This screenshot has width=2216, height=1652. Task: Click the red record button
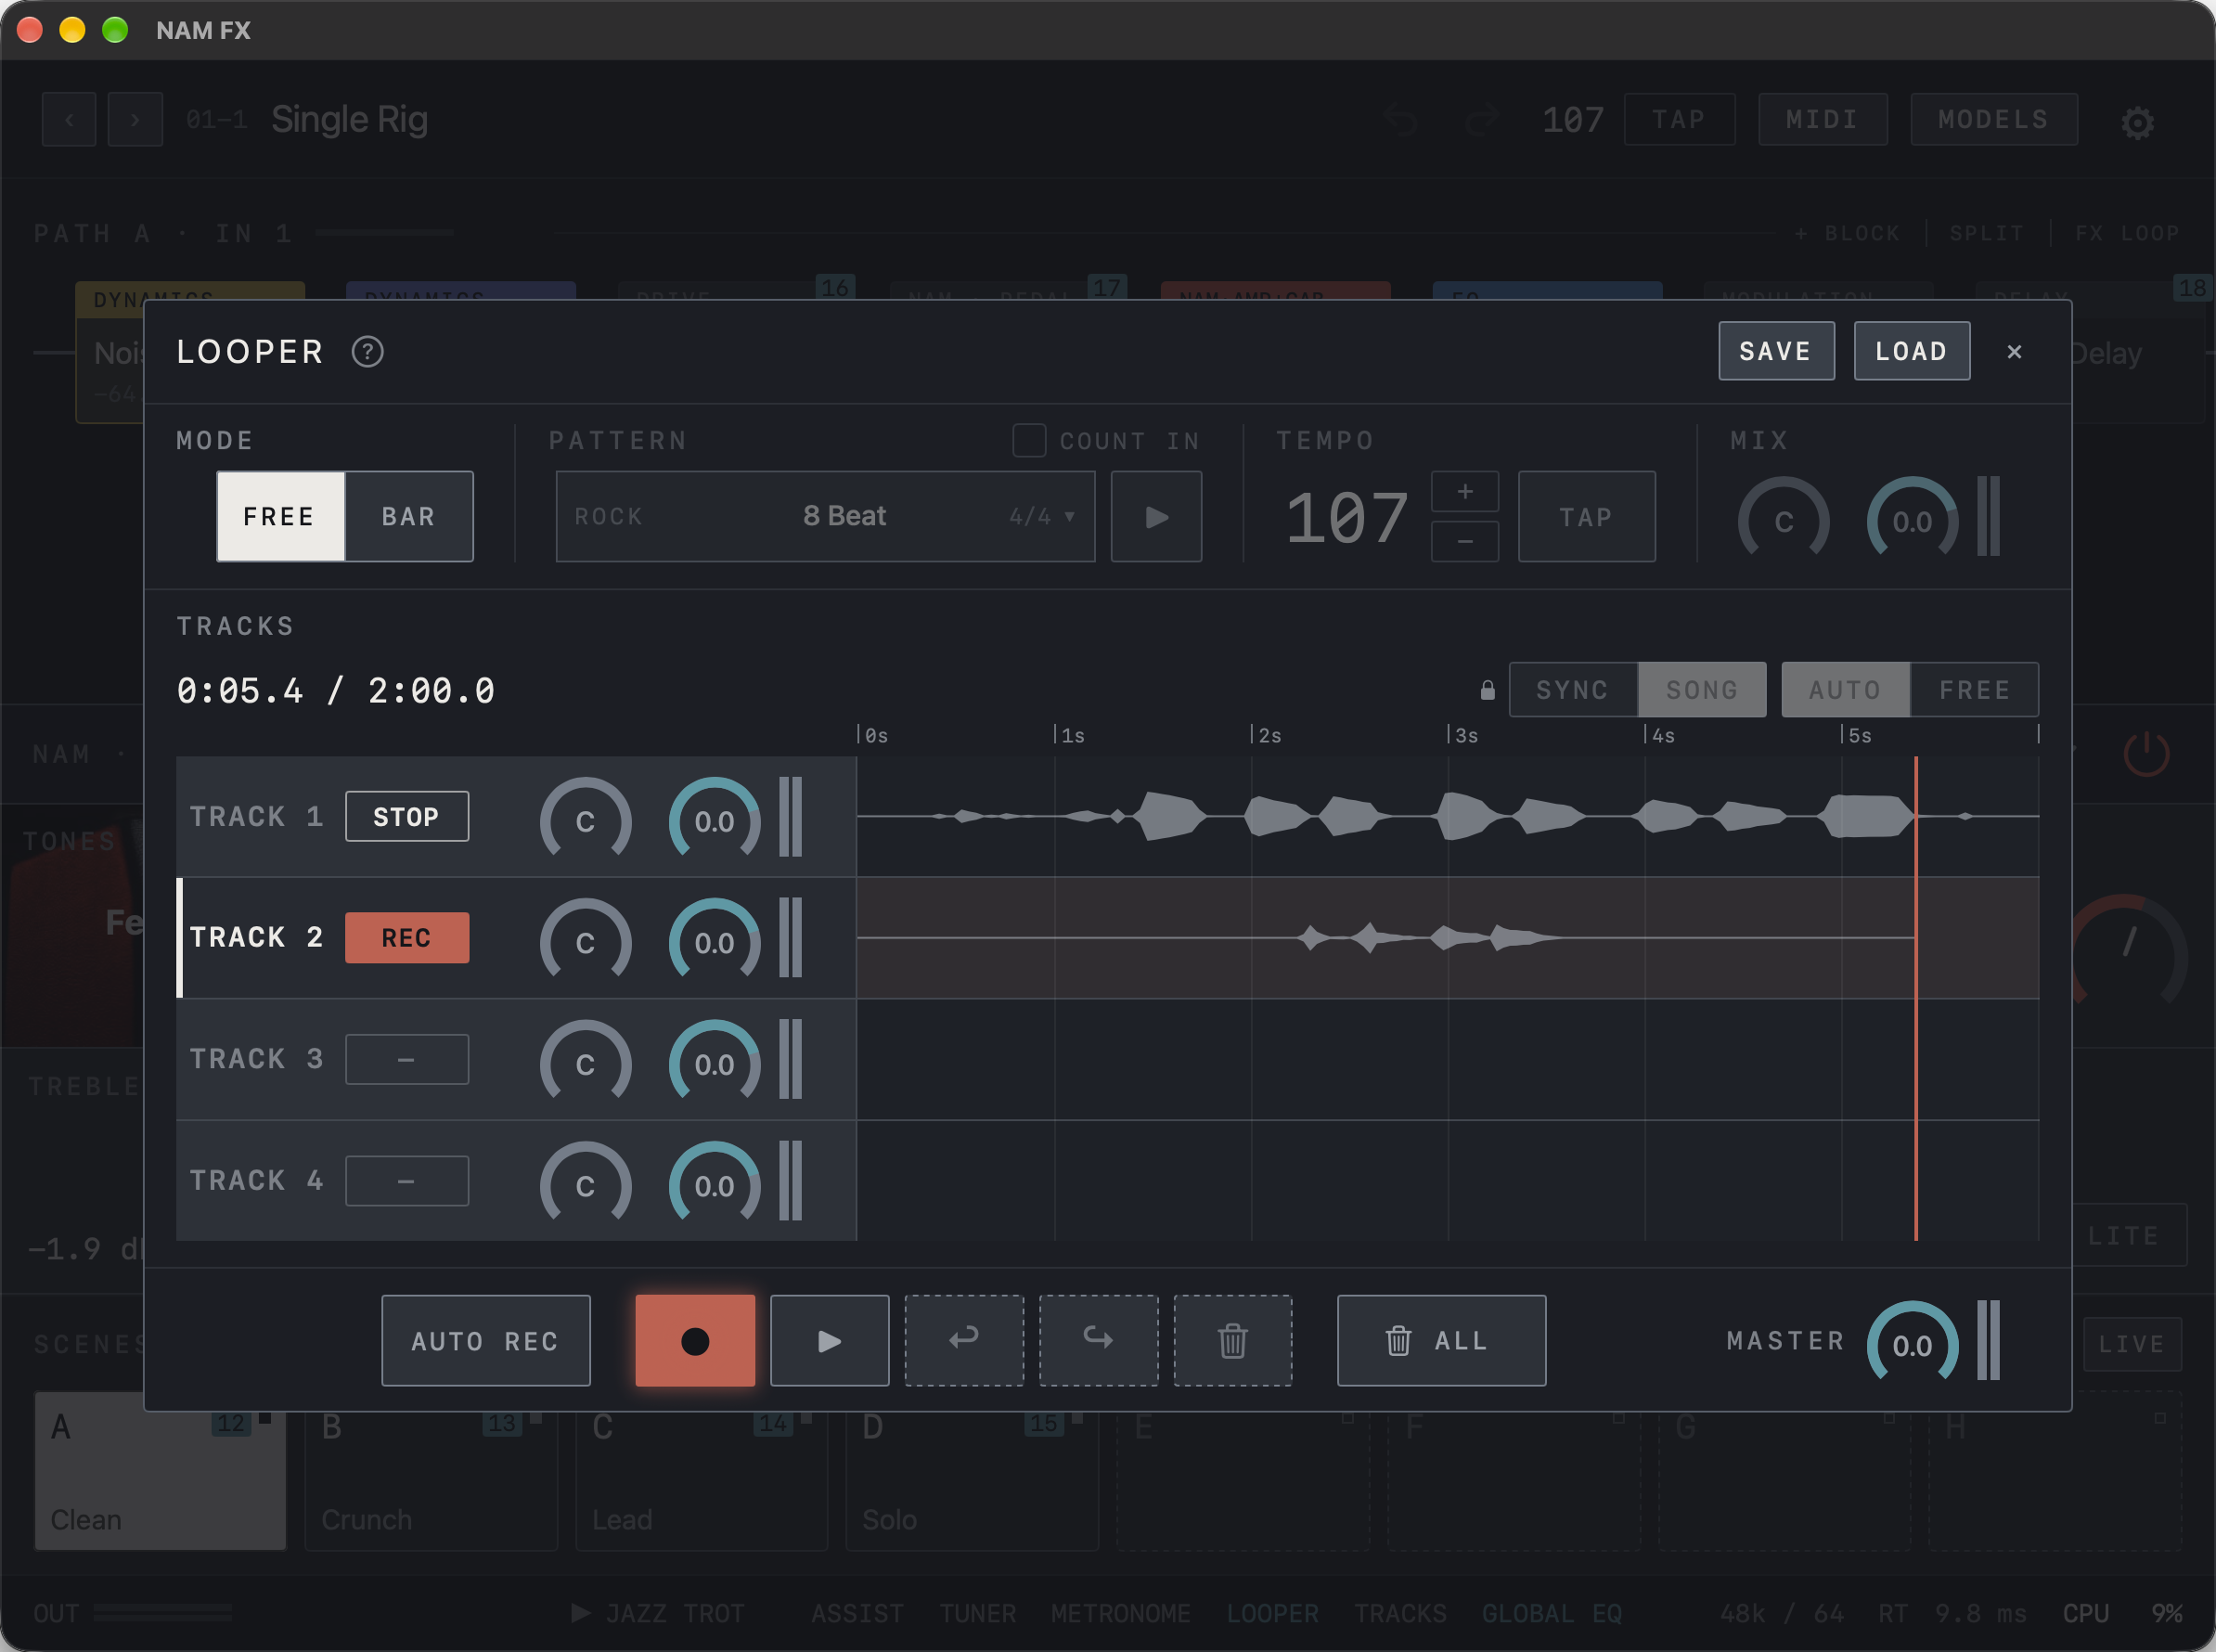coord(695,1340)
